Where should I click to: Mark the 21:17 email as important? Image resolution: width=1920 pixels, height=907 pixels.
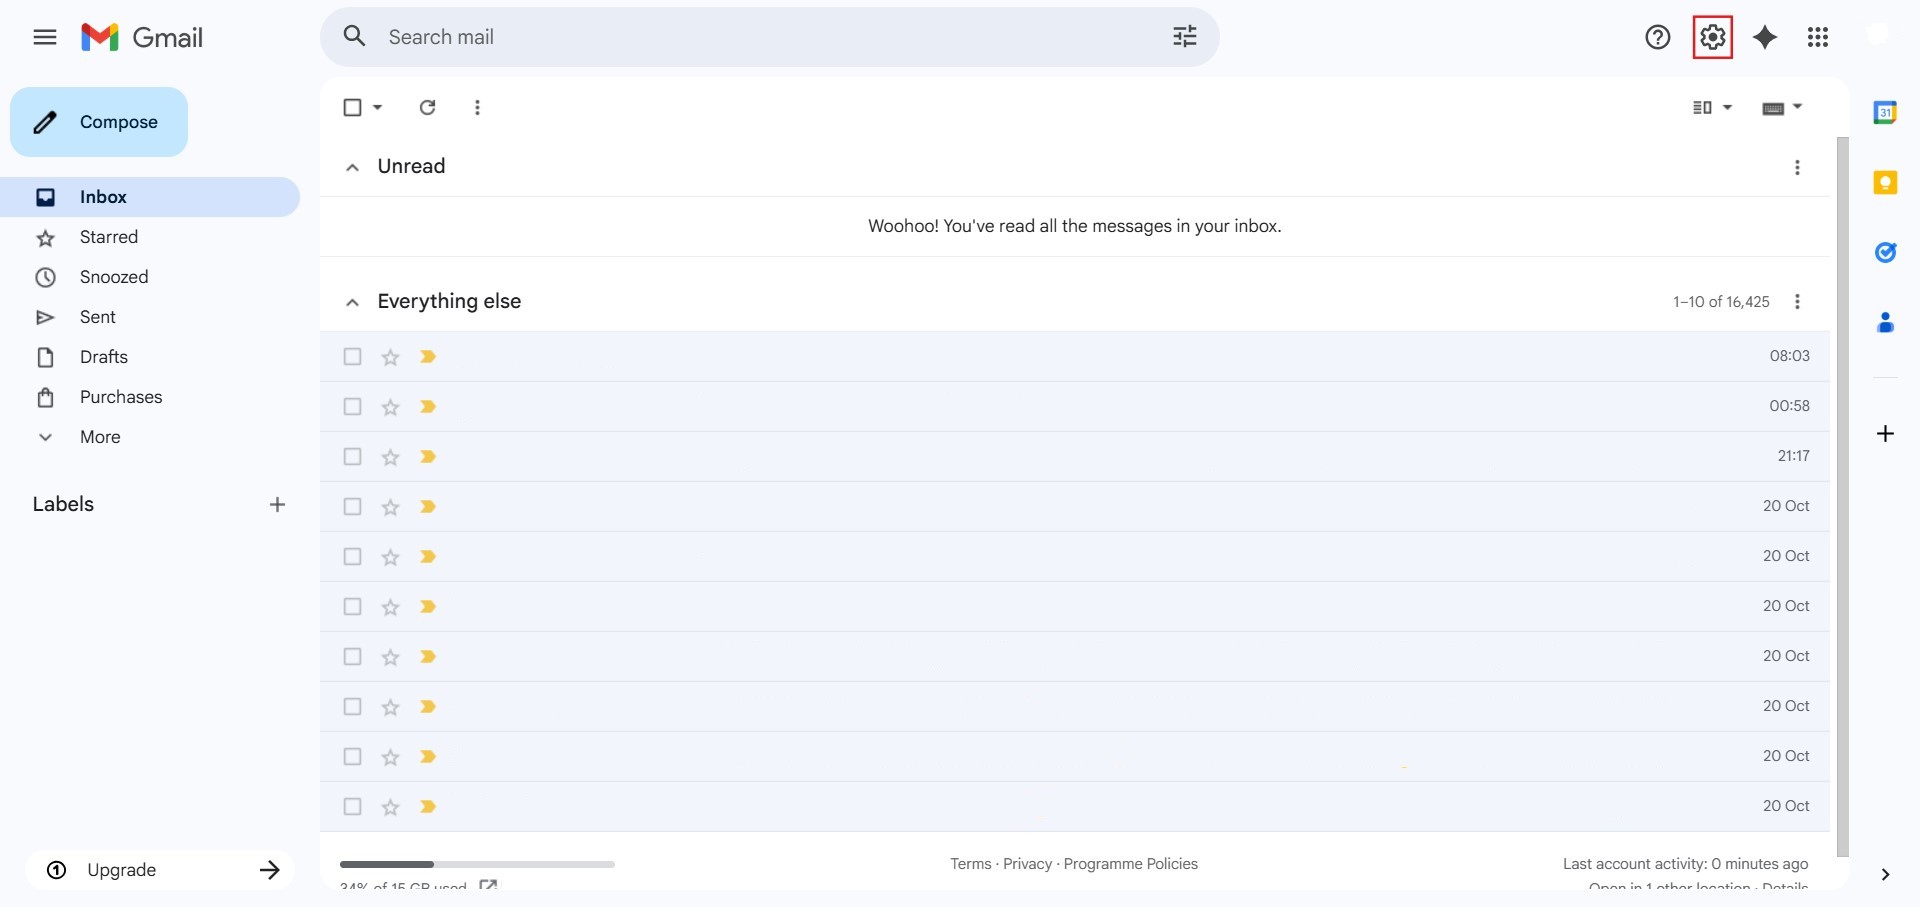click(x=428, y=457)
